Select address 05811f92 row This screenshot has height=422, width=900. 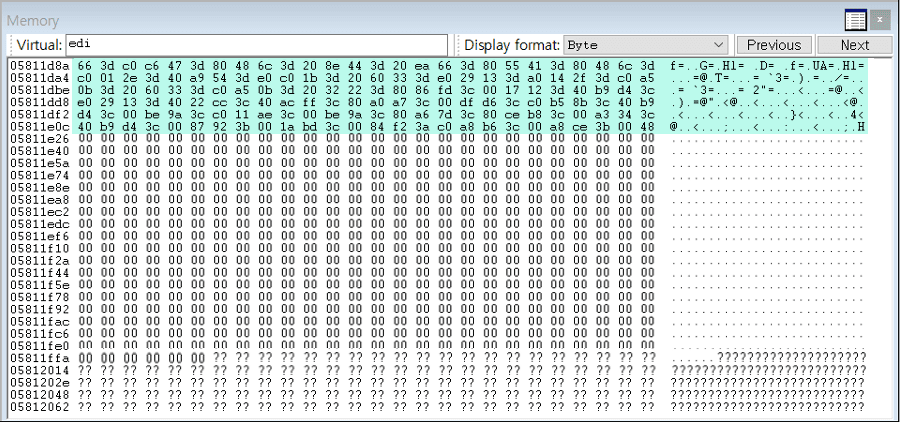pos(438,309)
